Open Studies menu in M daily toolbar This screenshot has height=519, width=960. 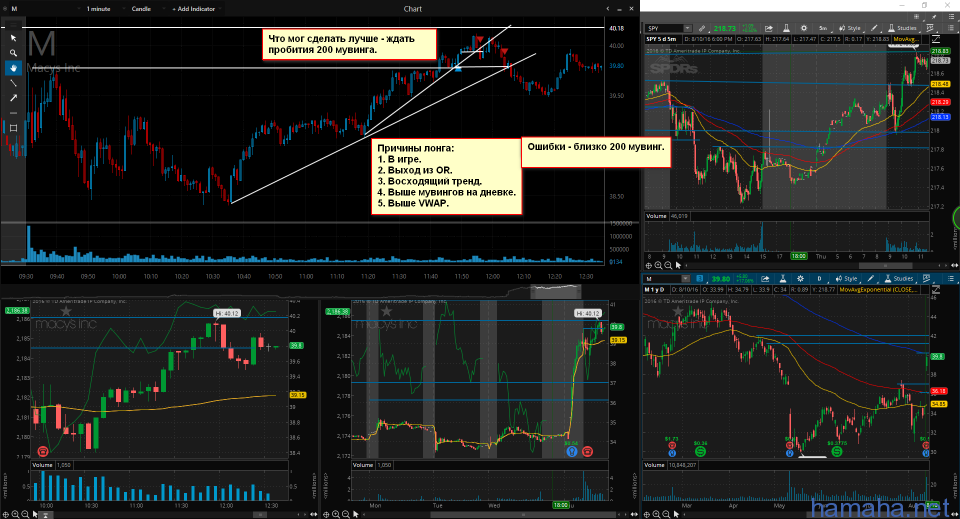click(900, 278)
